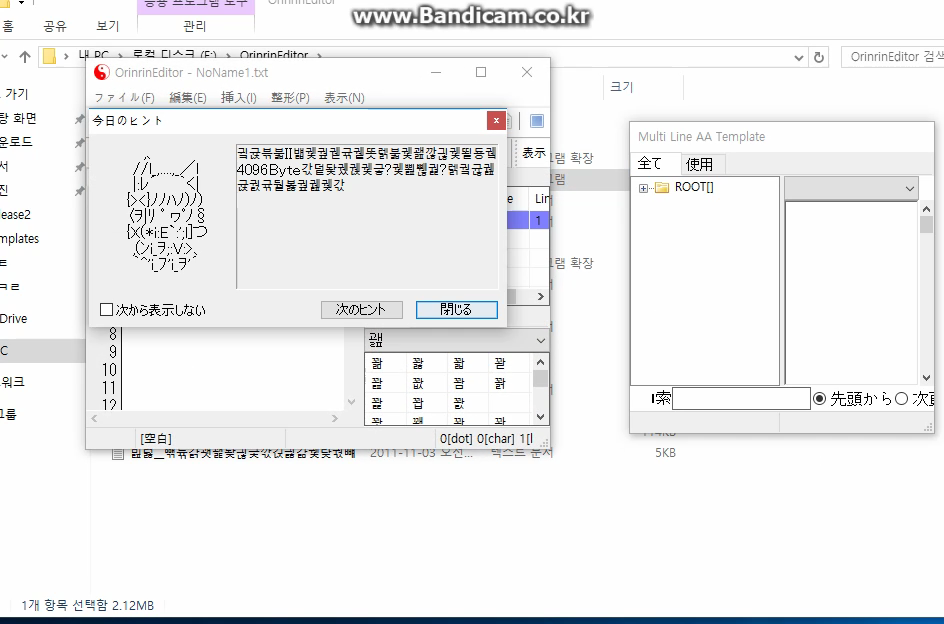Open the character palette dropdown
944x624 pixels.
click(x=541, y=341)
